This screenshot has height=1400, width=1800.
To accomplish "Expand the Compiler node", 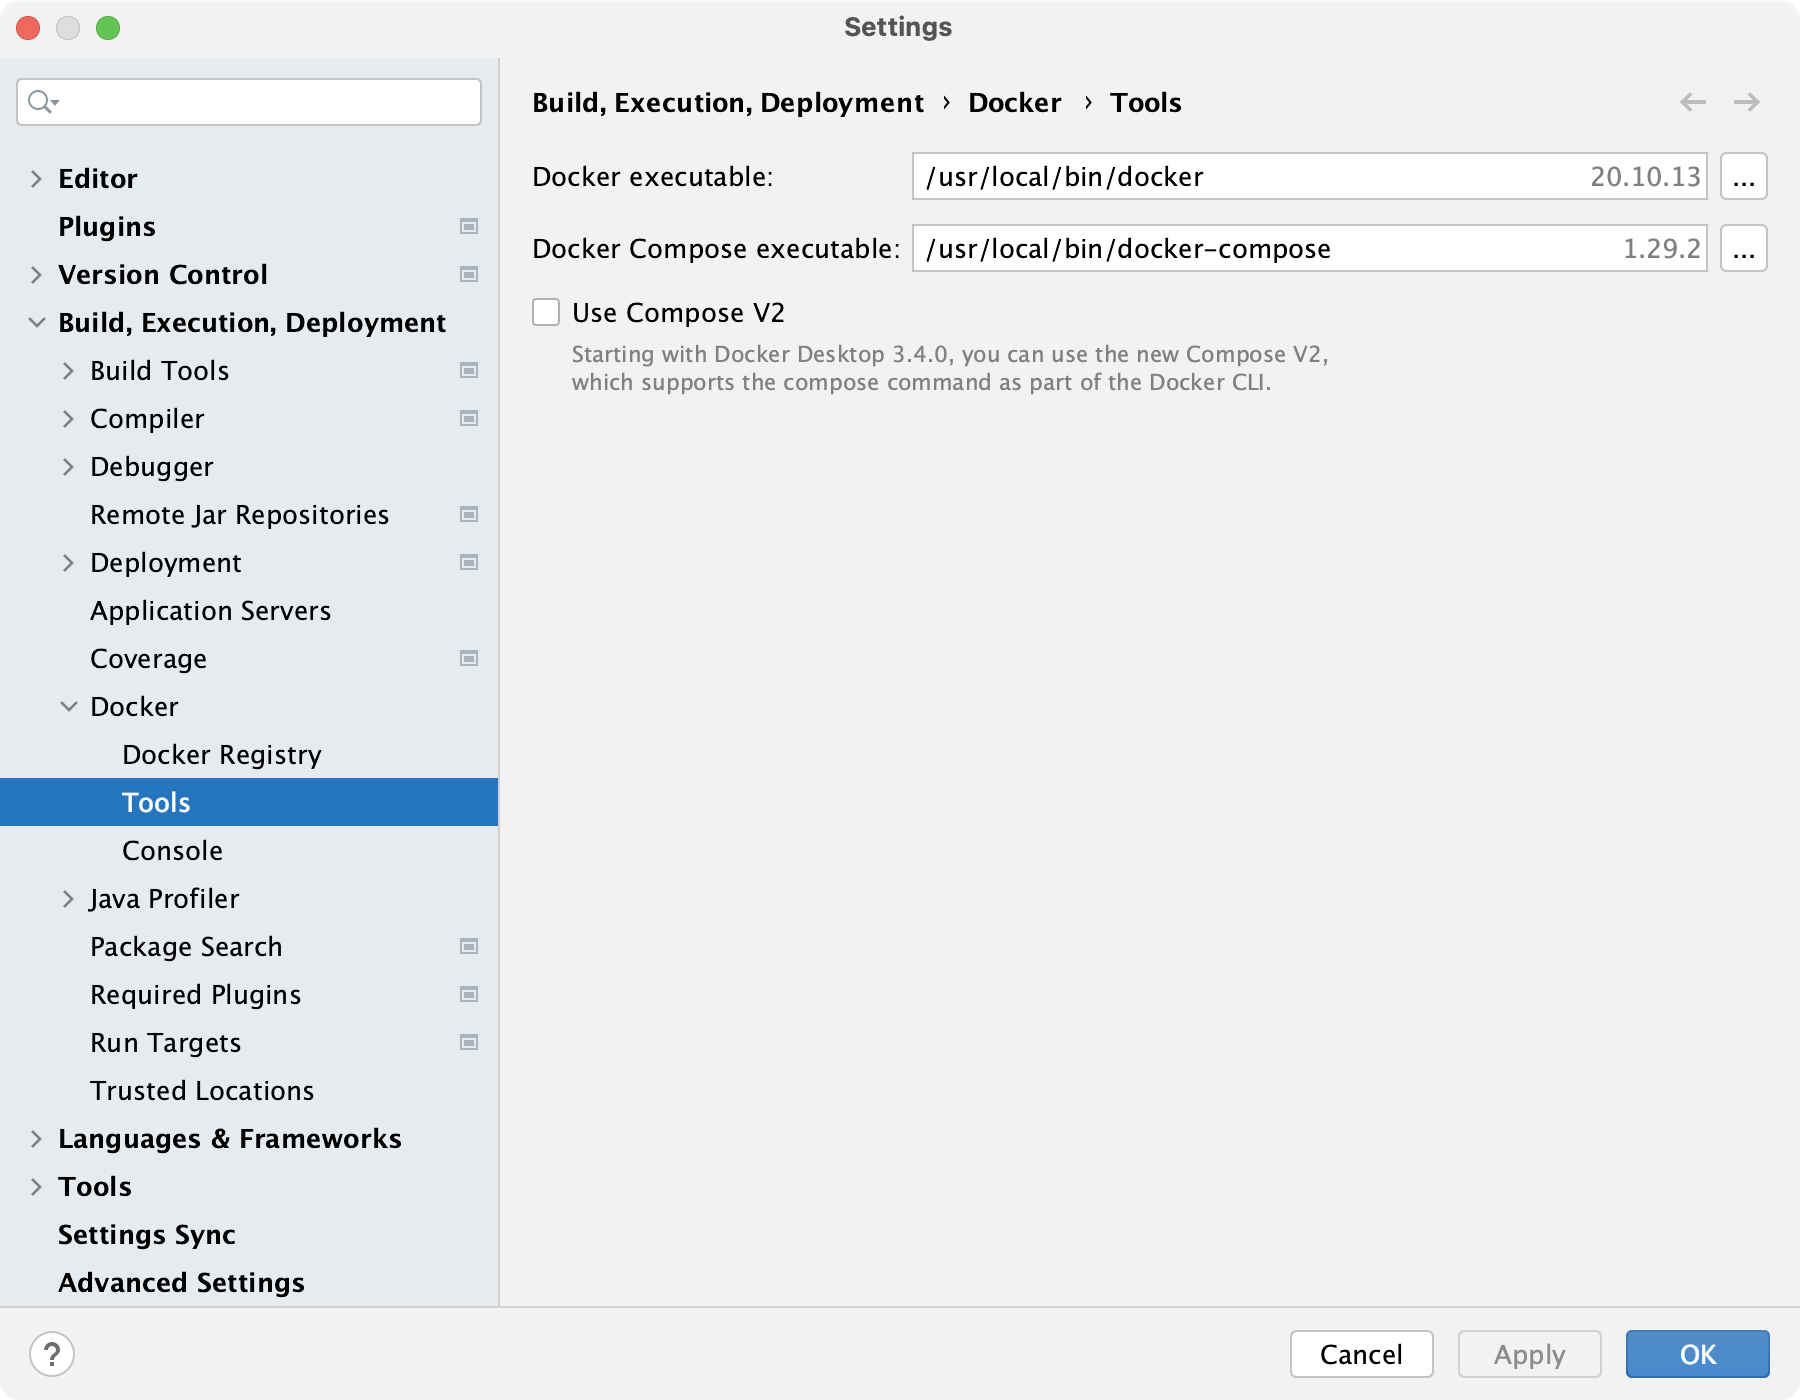I will click(x=69, y=419).
